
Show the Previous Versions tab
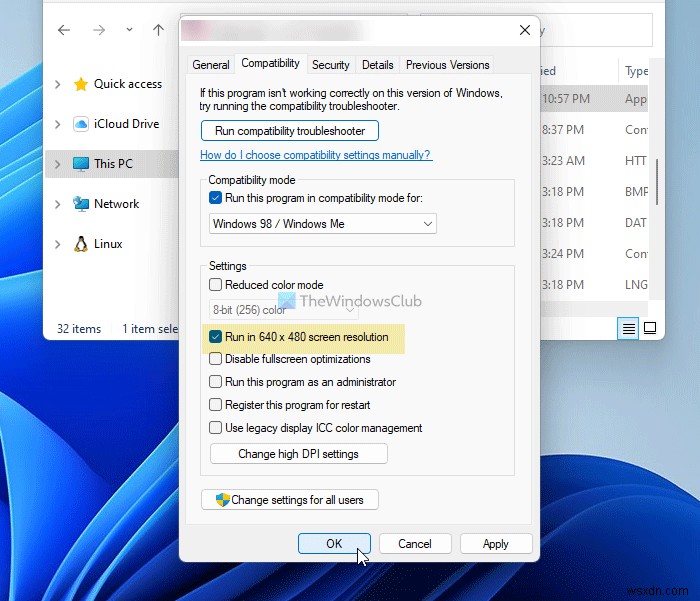pos(448,65)
